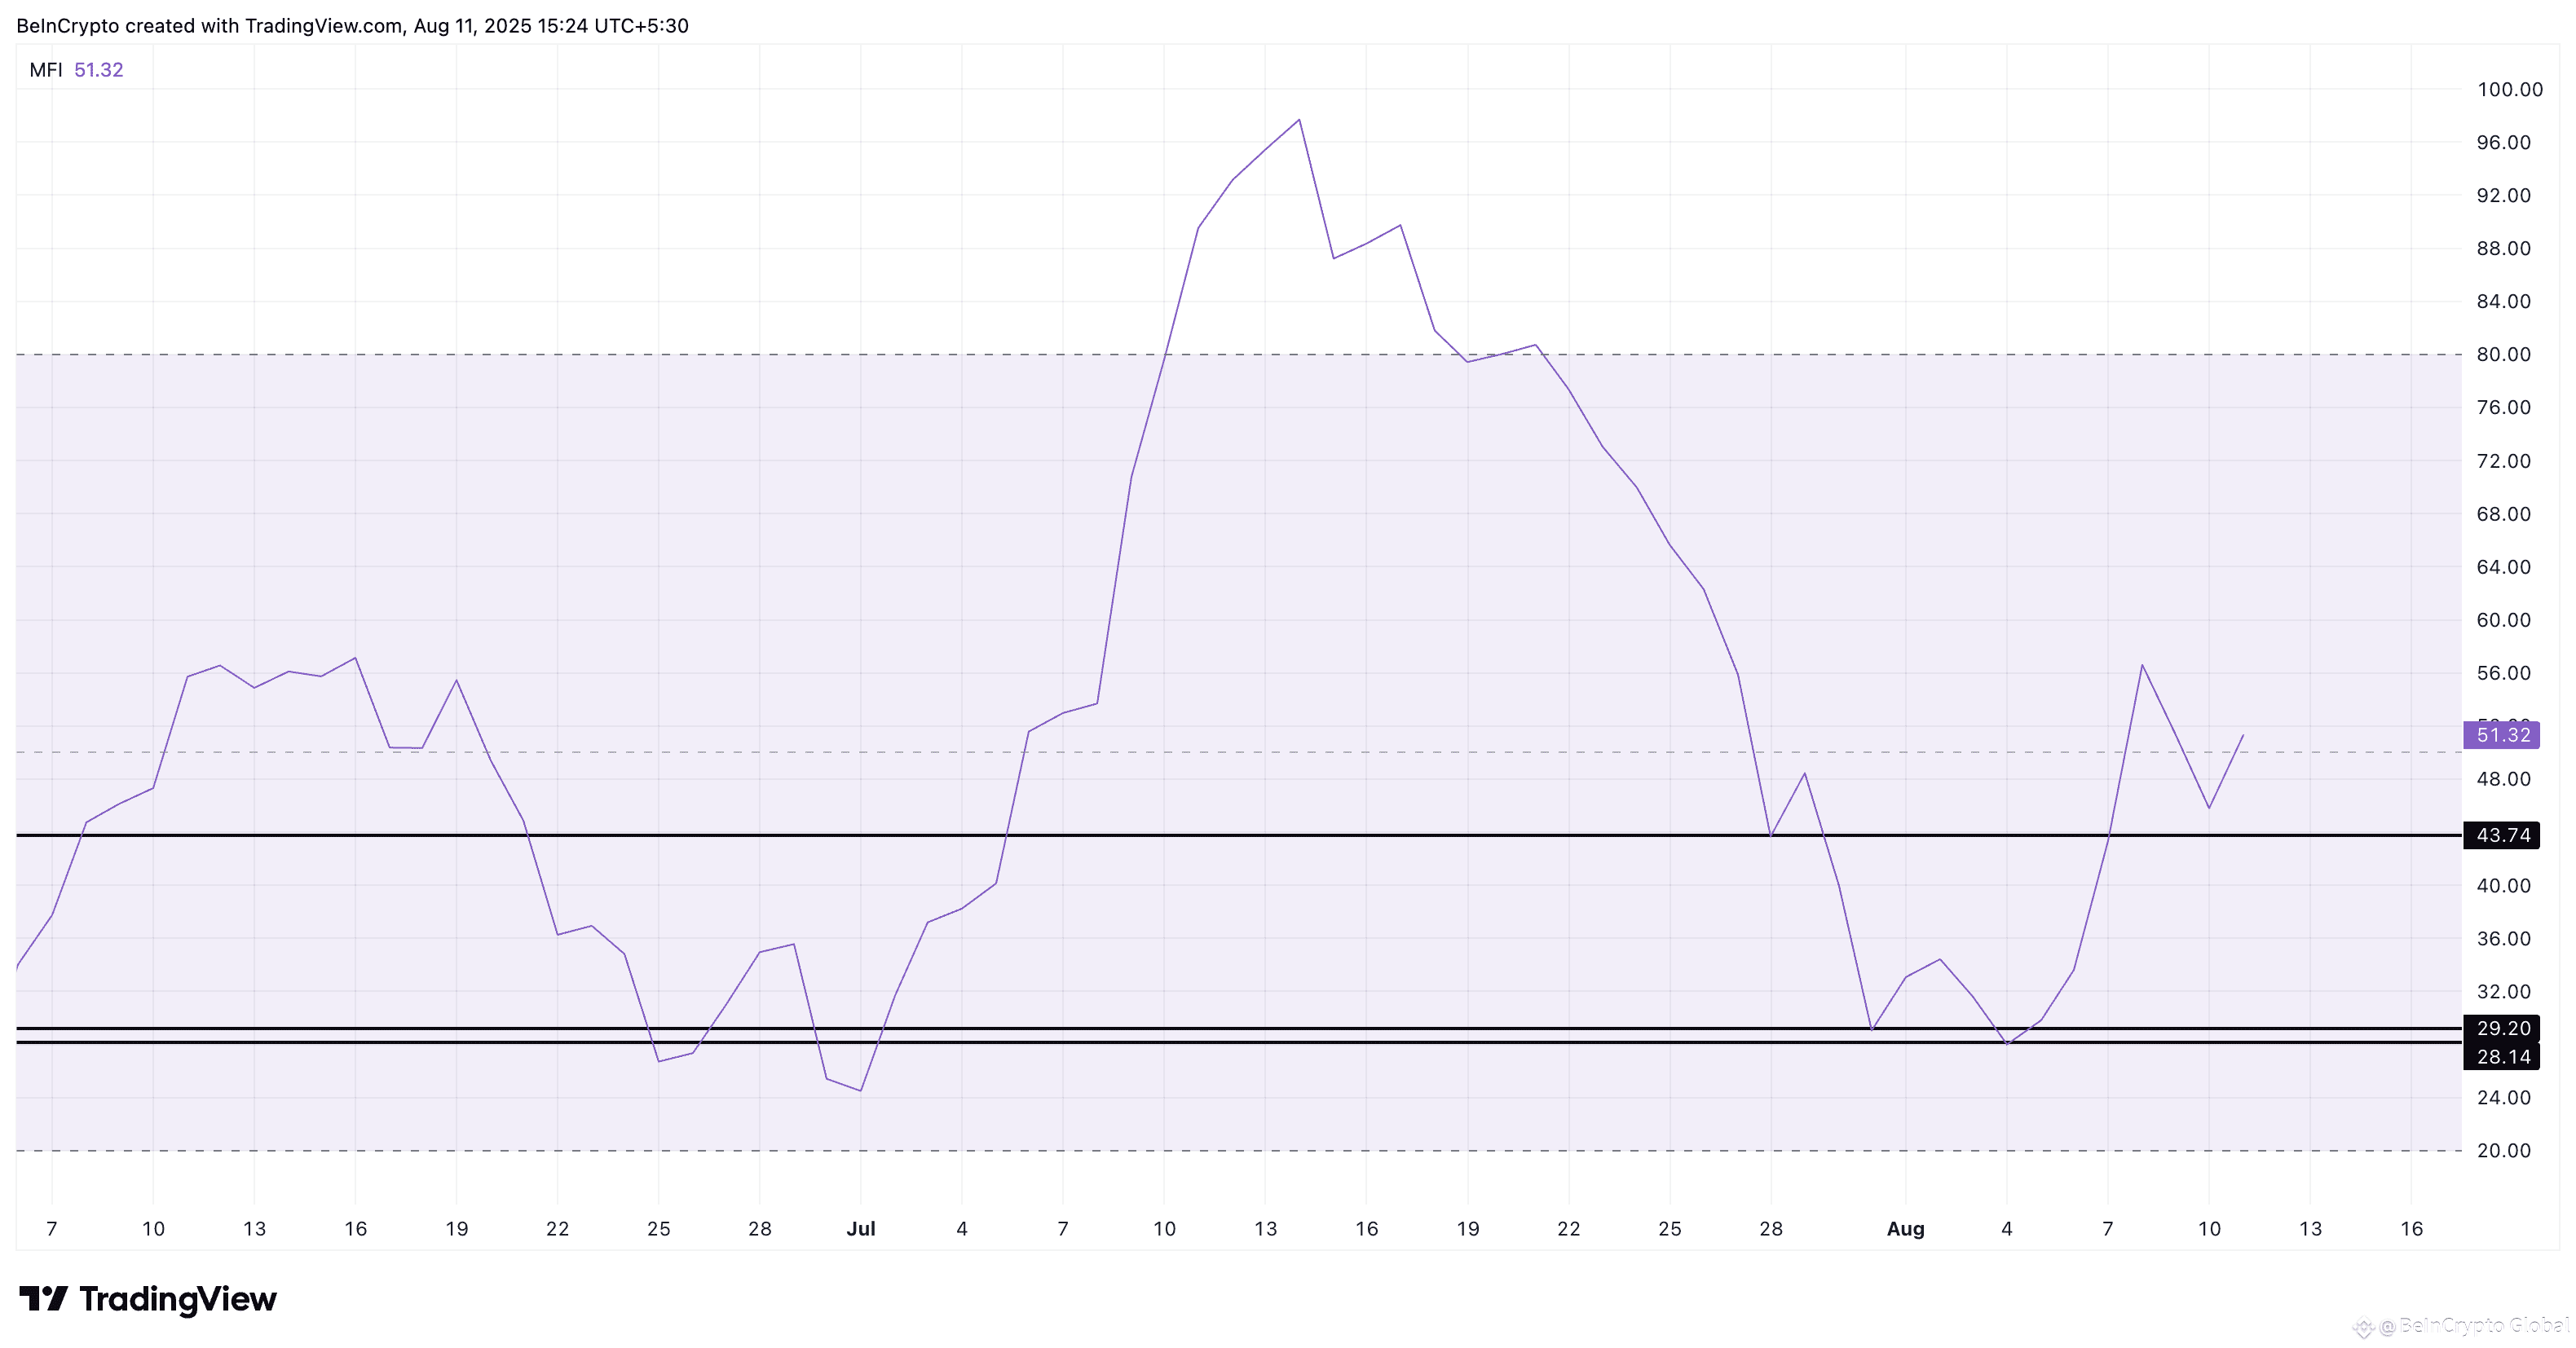Click the 40.00 value on the scale

[2503, 885]
